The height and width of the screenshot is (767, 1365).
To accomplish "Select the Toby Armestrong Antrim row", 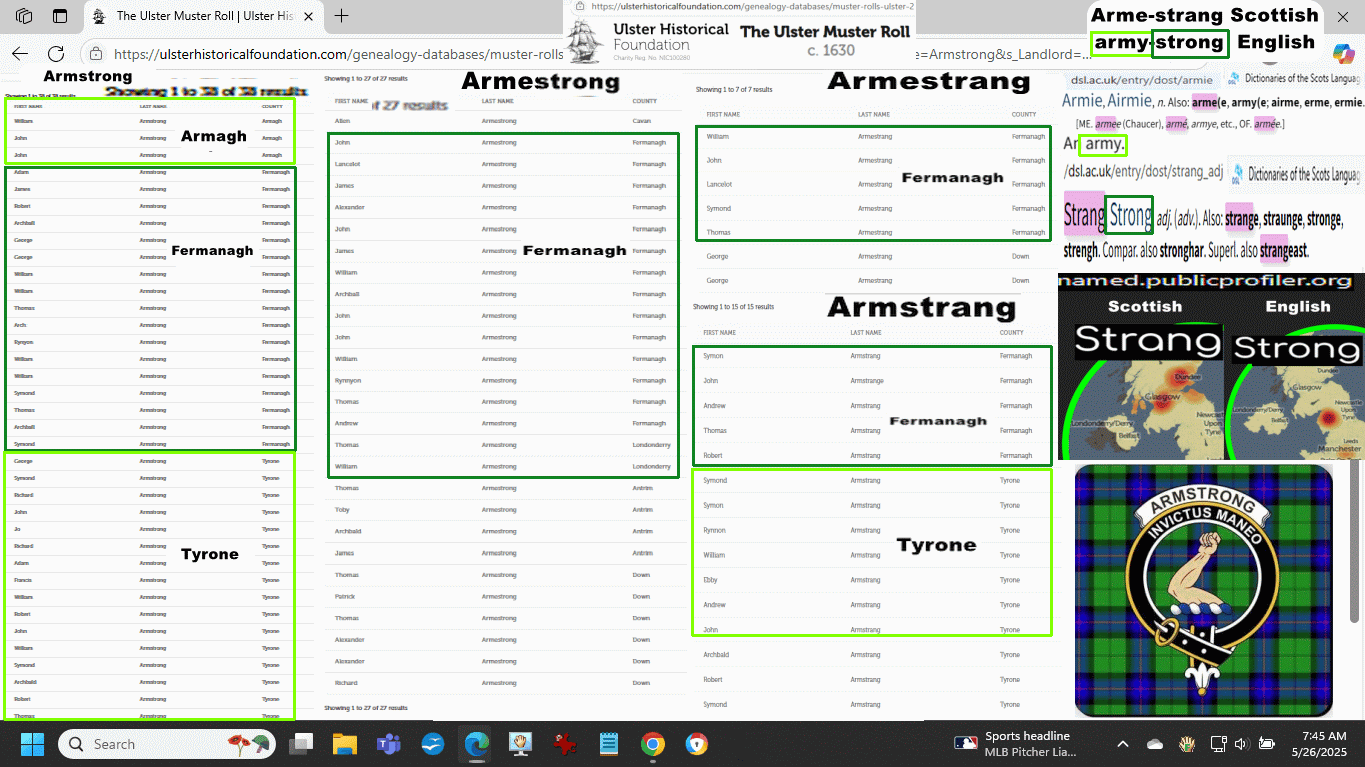I will pos(503,510).
